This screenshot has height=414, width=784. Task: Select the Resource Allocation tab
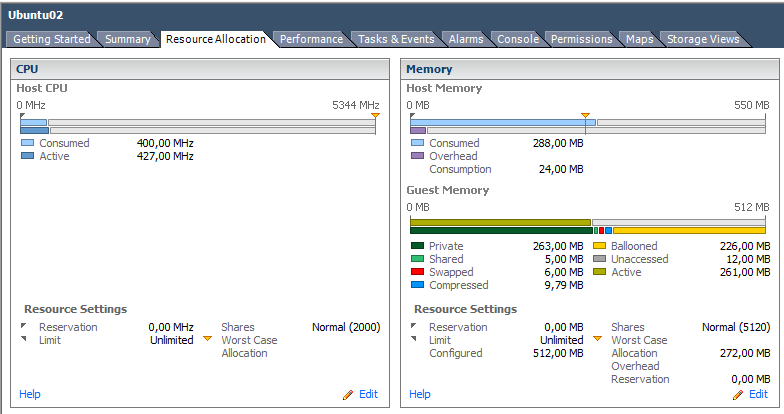[x=216, y=39]
